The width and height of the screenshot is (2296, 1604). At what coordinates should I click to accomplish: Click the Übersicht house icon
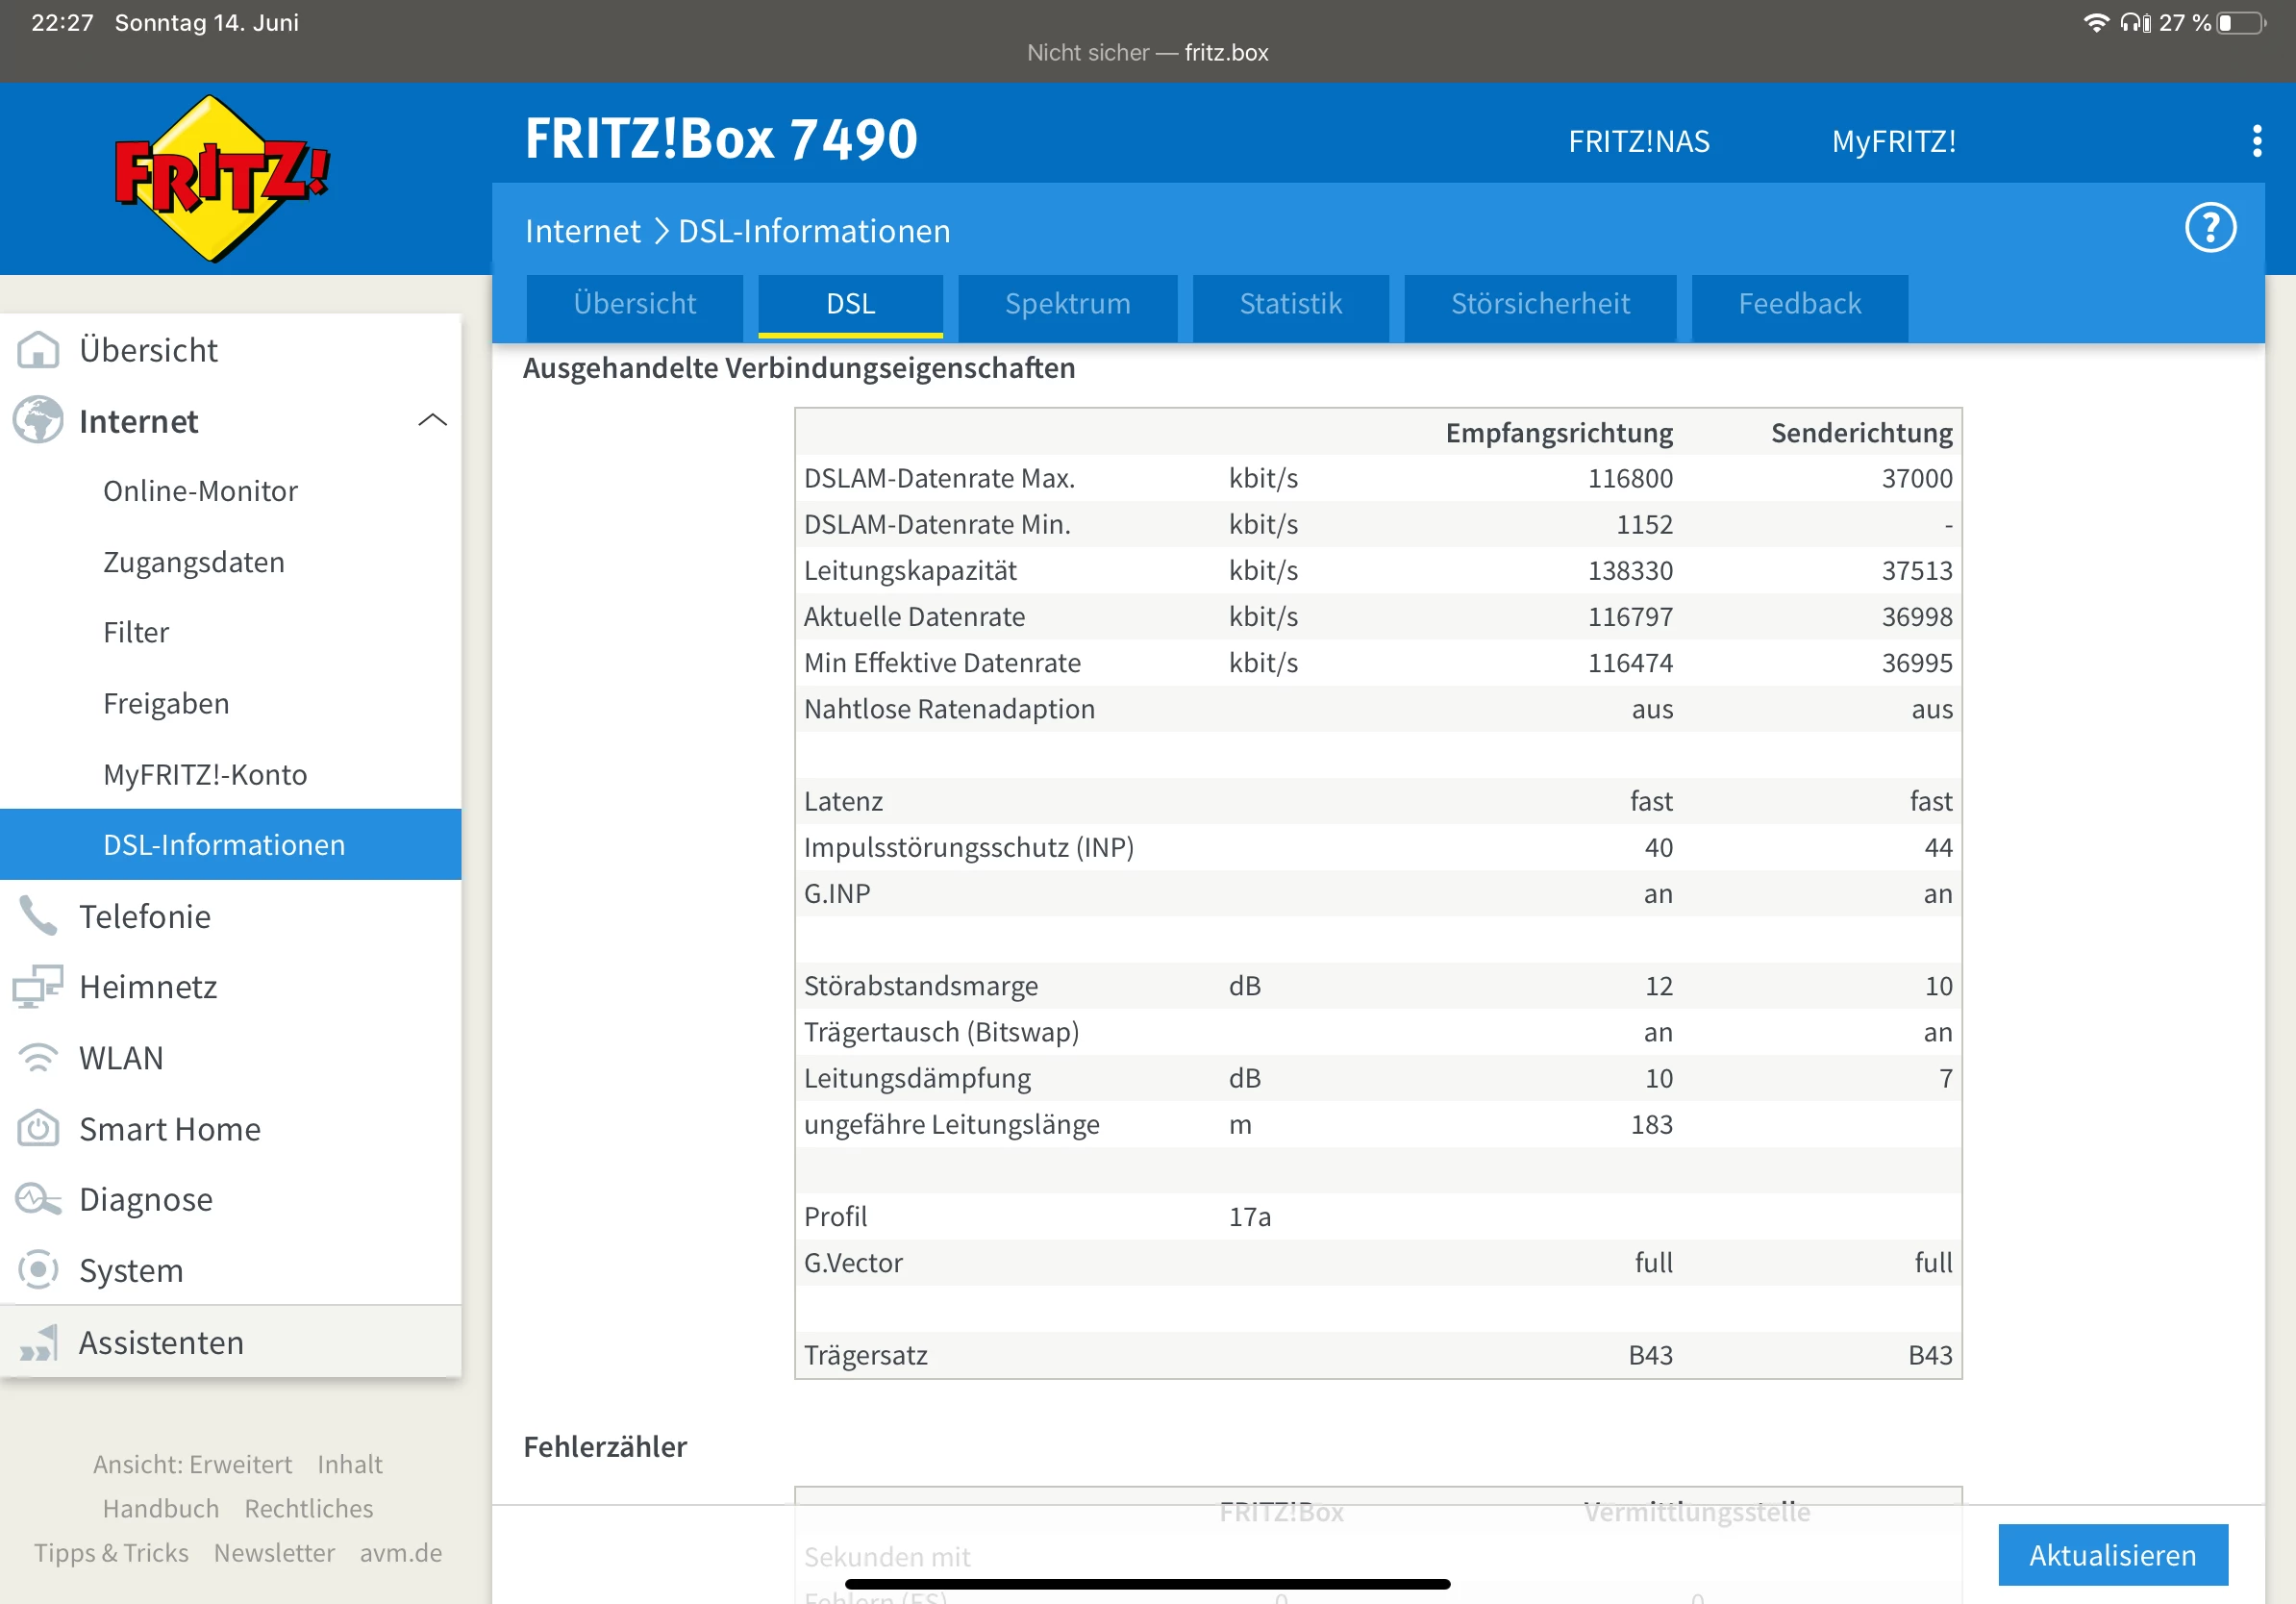38,350
